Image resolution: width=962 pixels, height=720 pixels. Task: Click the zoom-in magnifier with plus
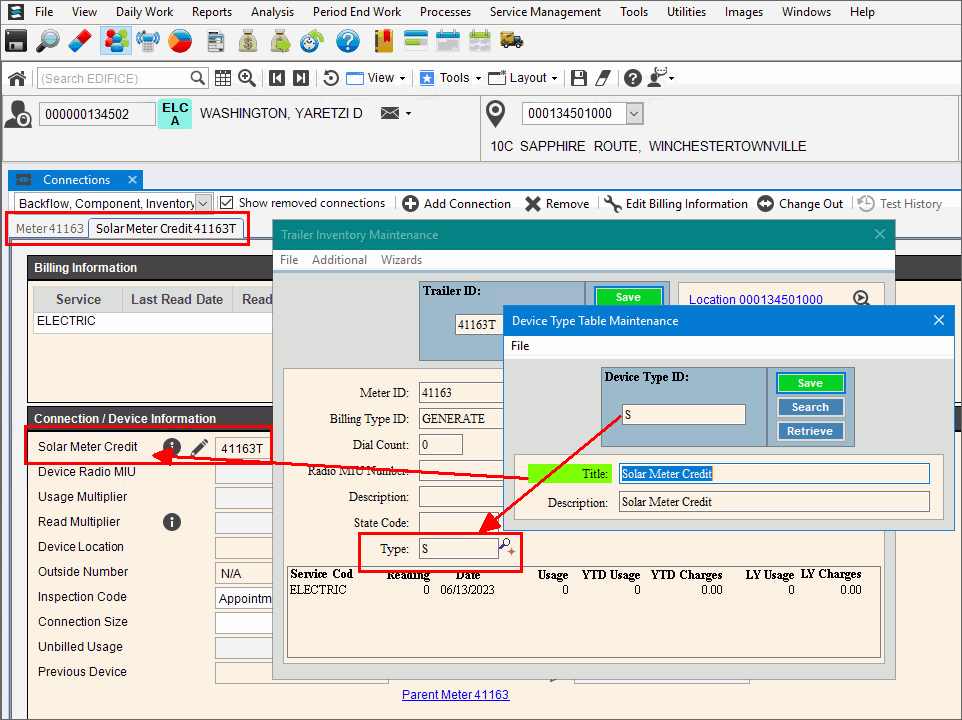point(247,78)
